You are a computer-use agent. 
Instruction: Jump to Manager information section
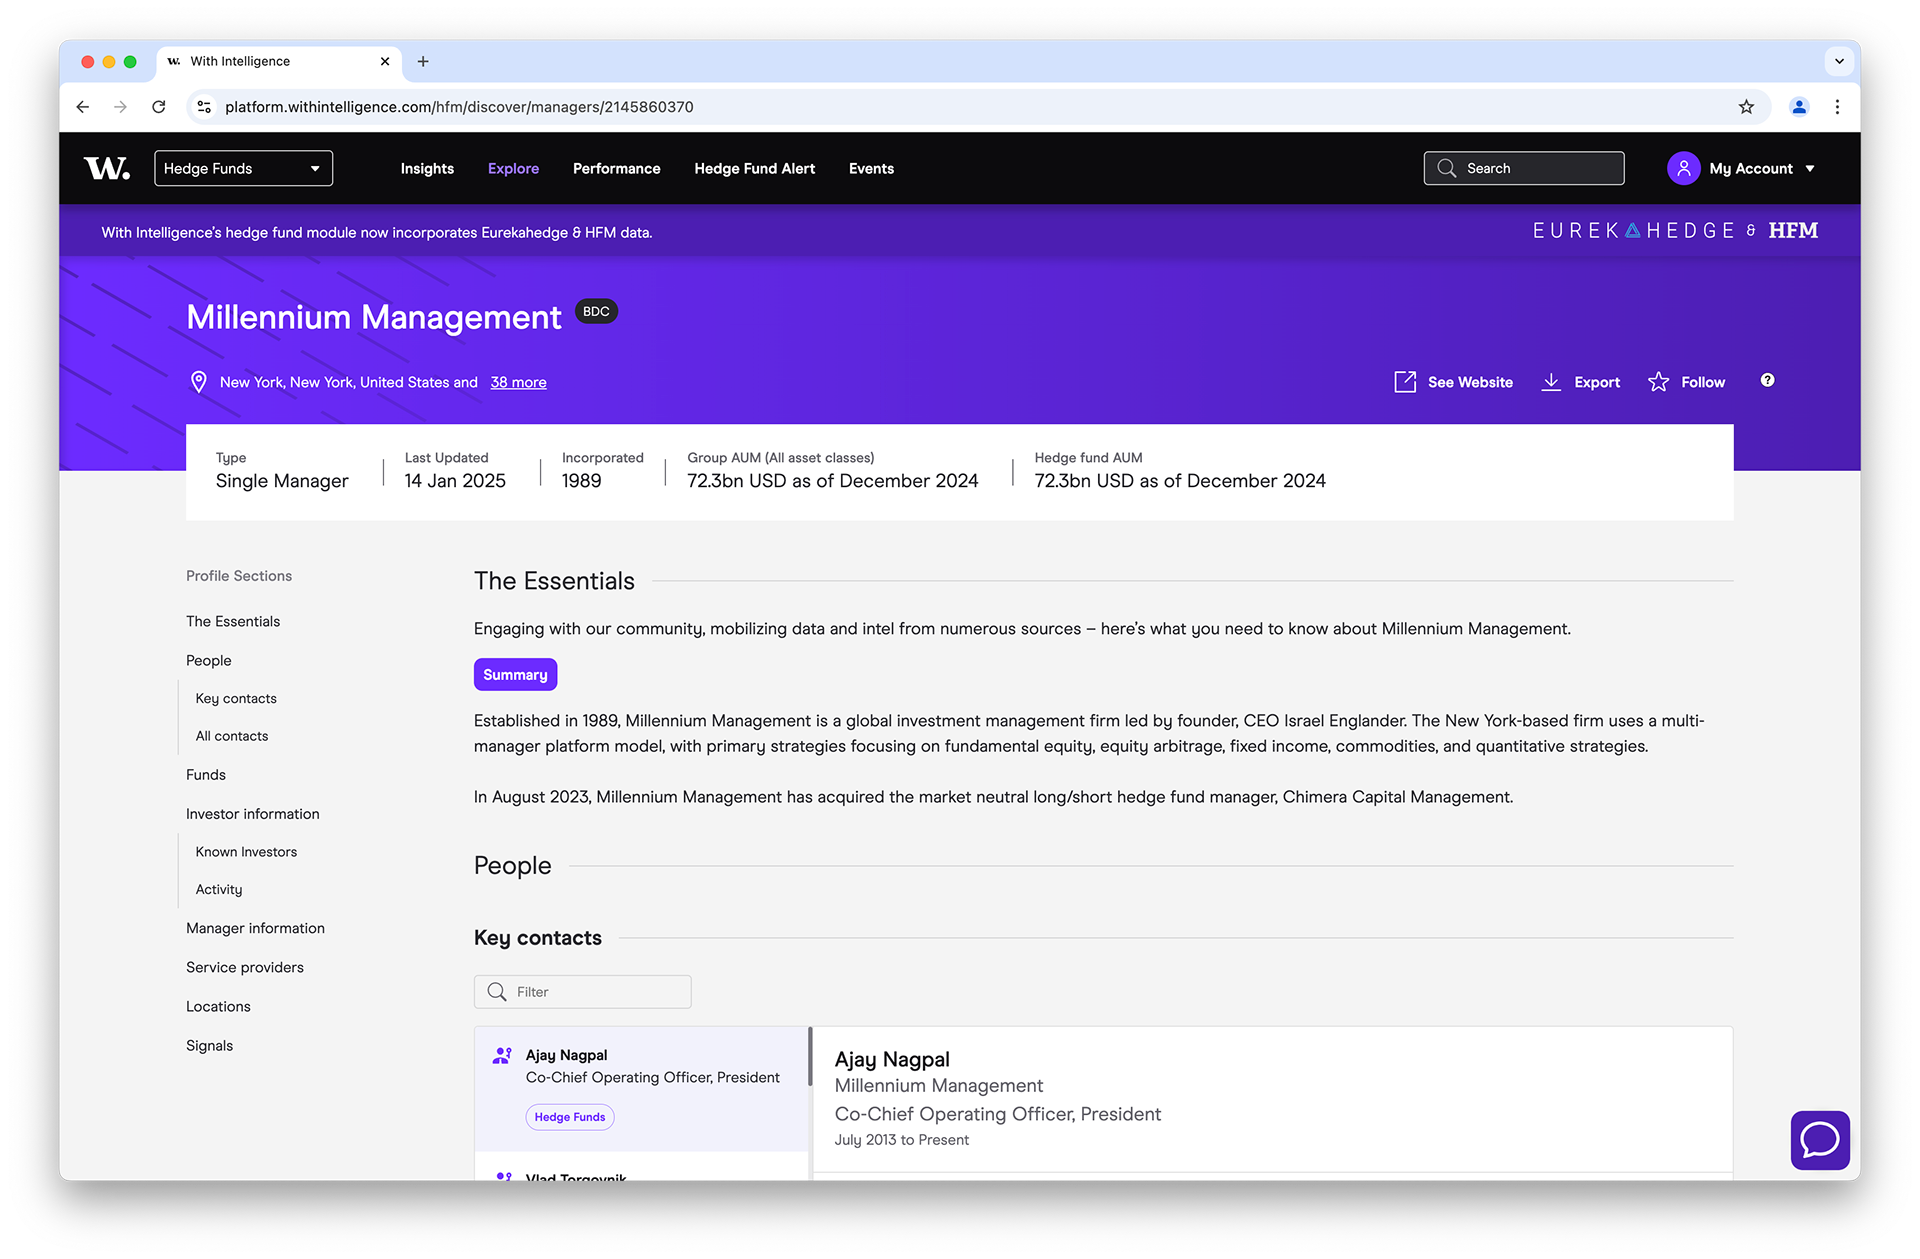(x=255, y=928)
